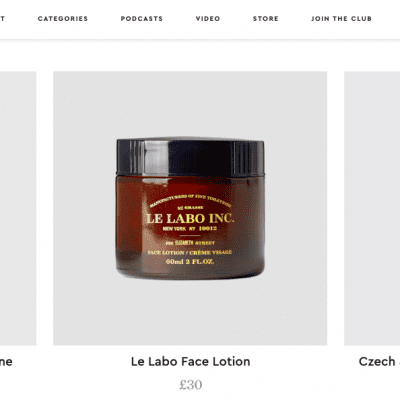Visit the Store page

[266, 19]
